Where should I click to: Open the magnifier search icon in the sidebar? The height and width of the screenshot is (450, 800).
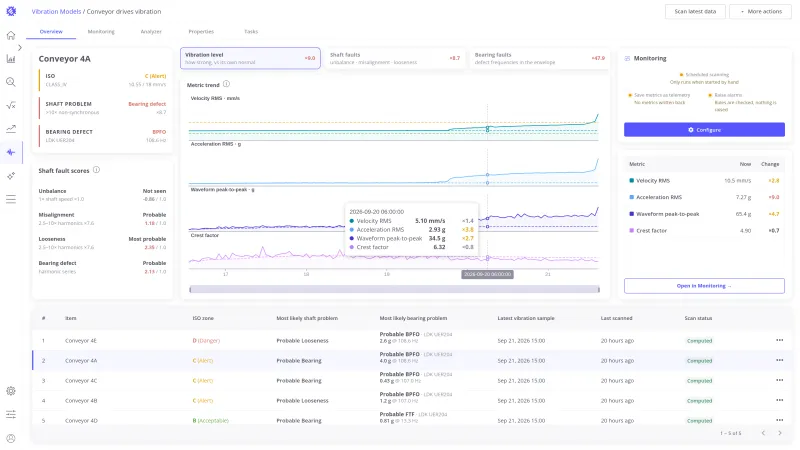pos(11,82)
